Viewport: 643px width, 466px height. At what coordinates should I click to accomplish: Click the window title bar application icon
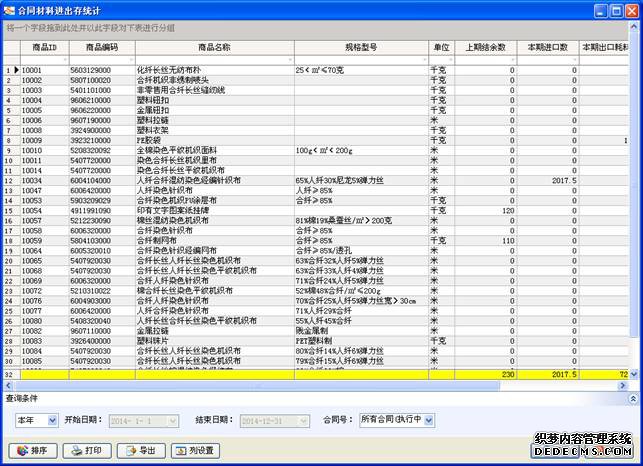(10, 9)
